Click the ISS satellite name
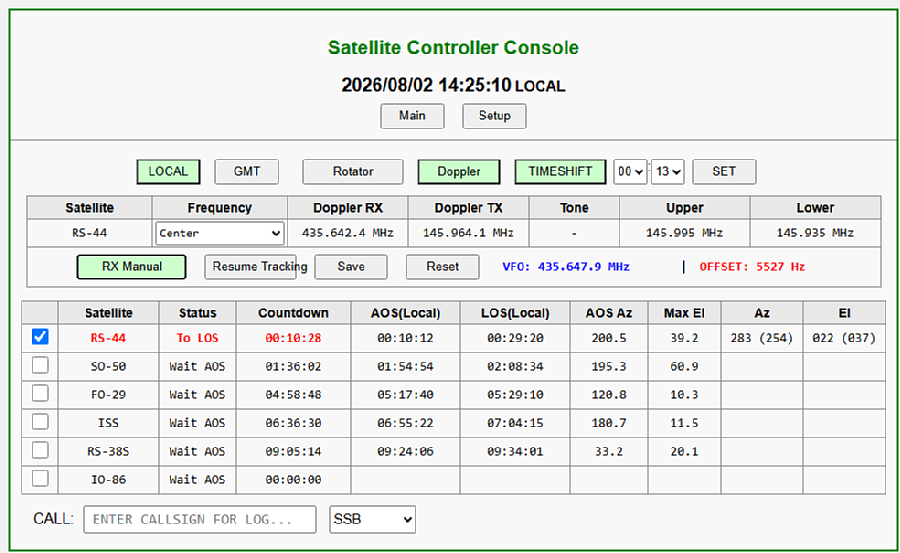The height and width of the screenshot is (553, 900). [108, 423]
